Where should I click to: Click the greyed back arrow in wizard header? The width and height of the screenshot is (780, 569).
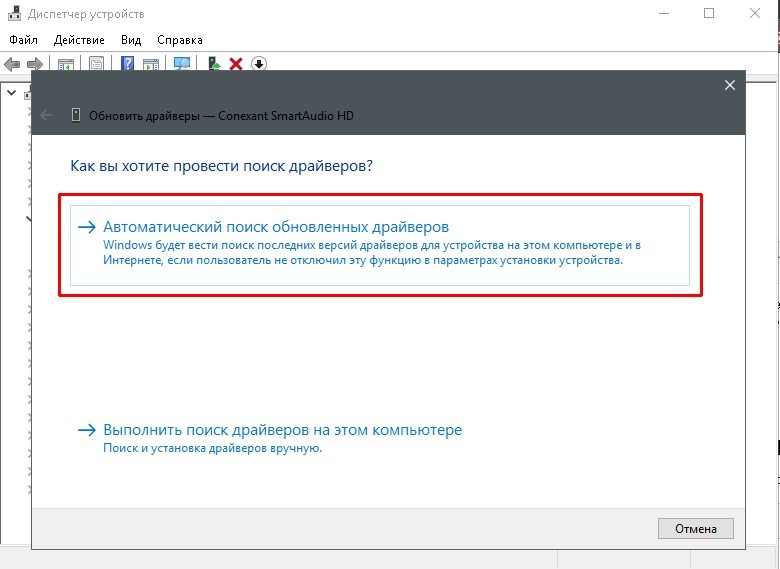[x=46, y=115]
